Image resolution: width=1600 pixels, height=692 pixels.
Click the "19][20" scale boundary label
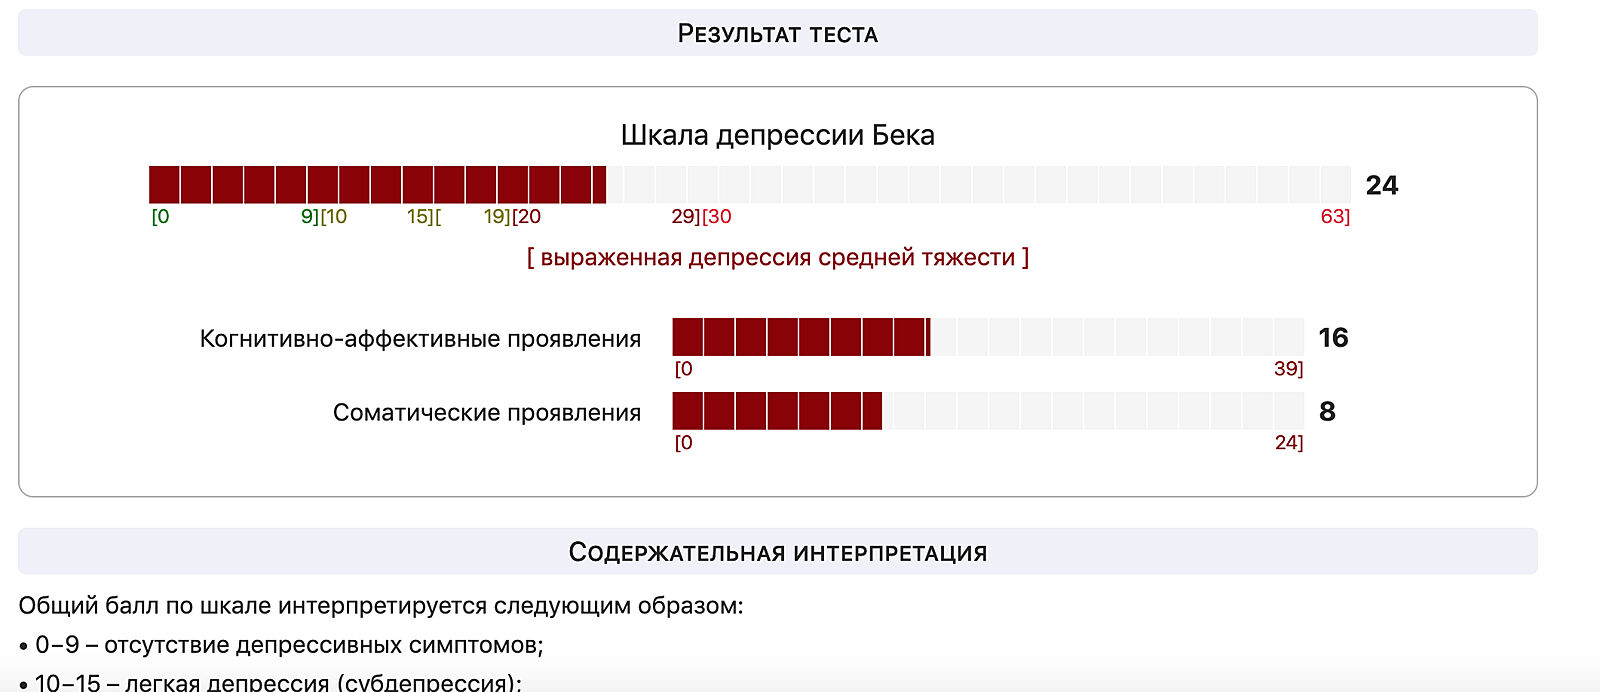tap(512, 216)
